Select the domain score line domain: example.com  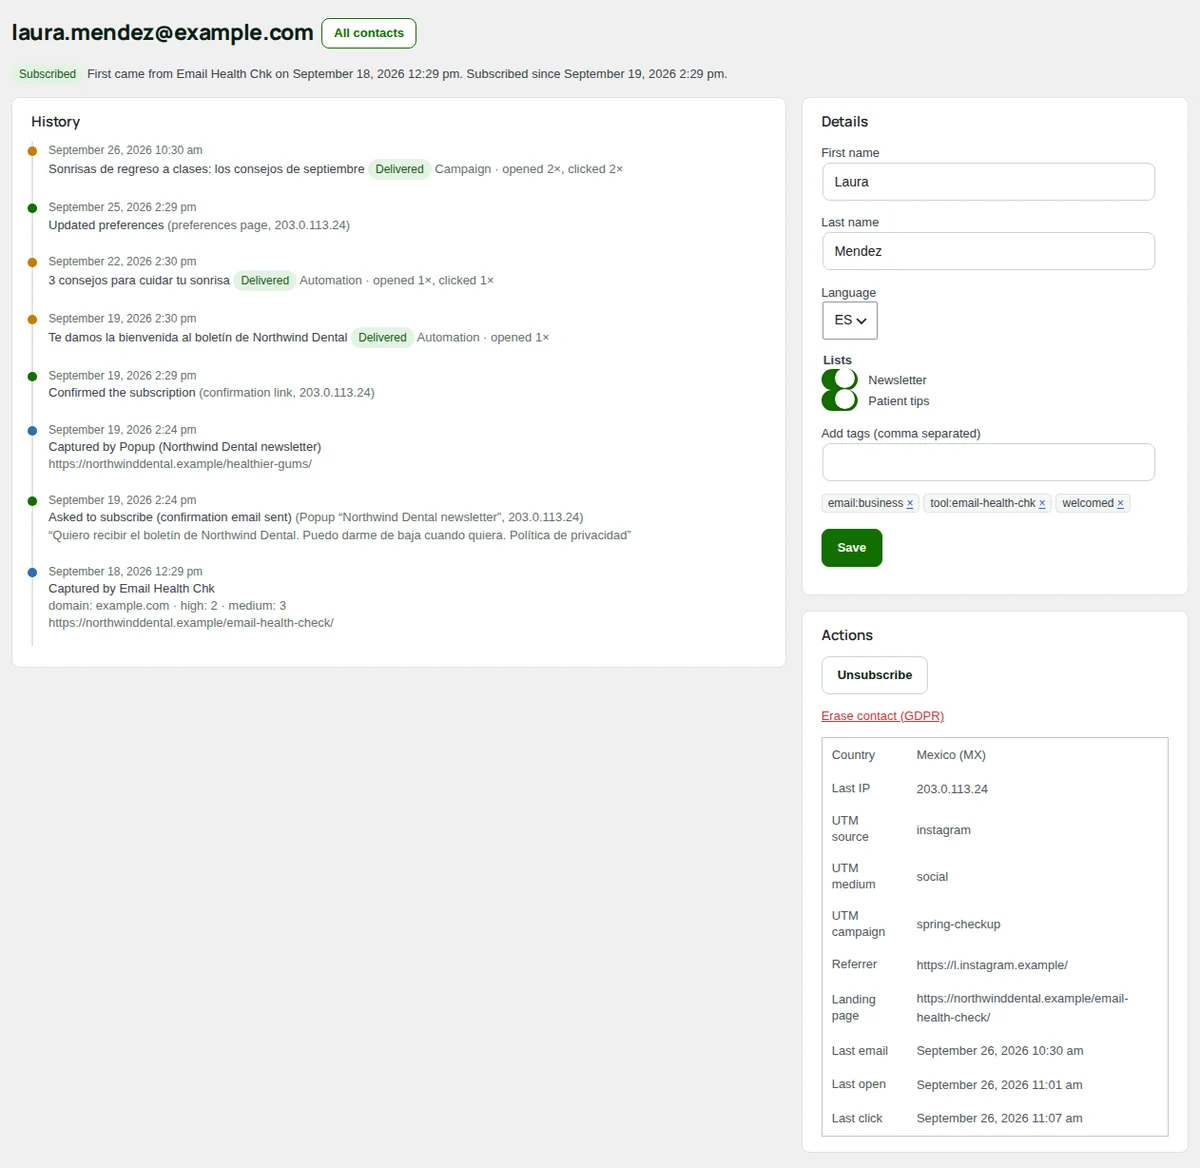(x=167, y=606)
